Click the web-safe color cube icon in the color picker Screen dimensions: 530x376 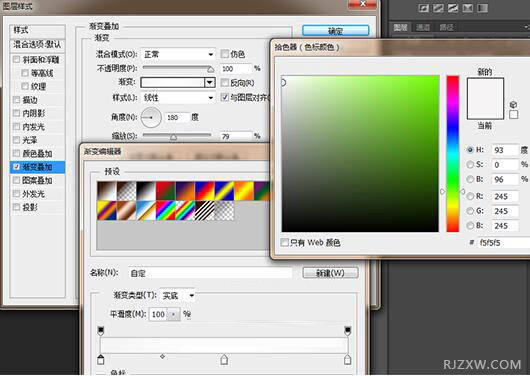tap(513, 104)
